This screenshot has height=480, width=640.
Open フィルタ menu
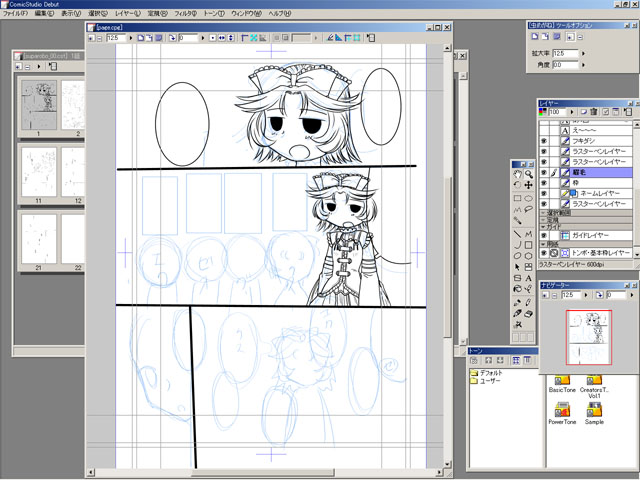pyautogui.click(x=185, y=13)
